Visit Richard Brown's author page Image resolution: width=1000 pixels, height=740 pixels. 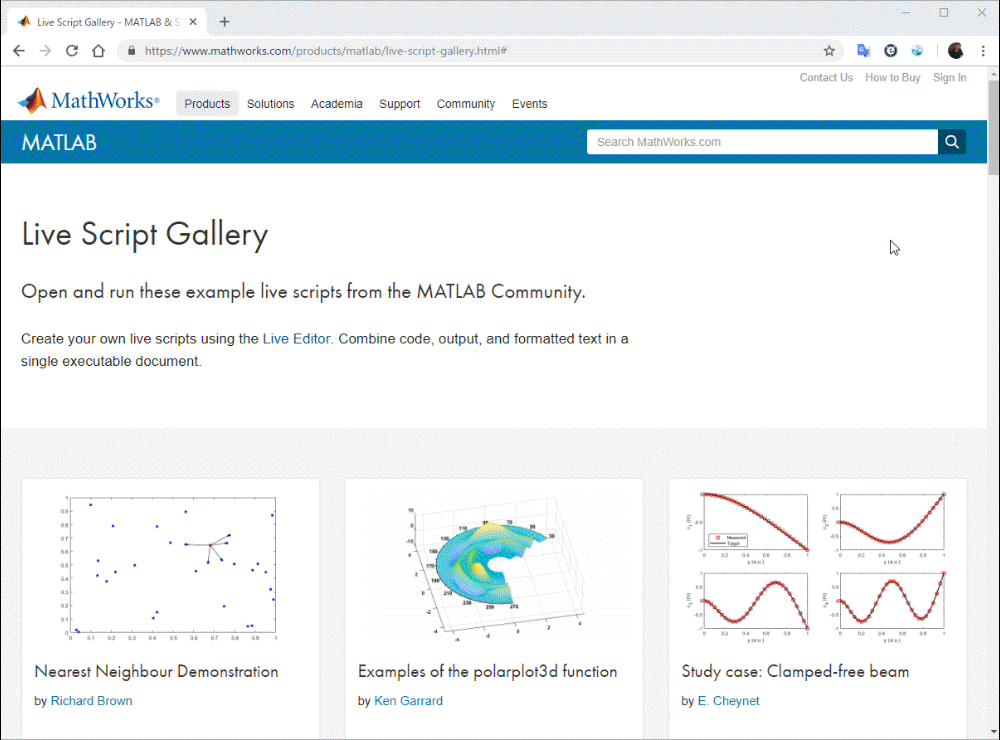tap(91, 701)
